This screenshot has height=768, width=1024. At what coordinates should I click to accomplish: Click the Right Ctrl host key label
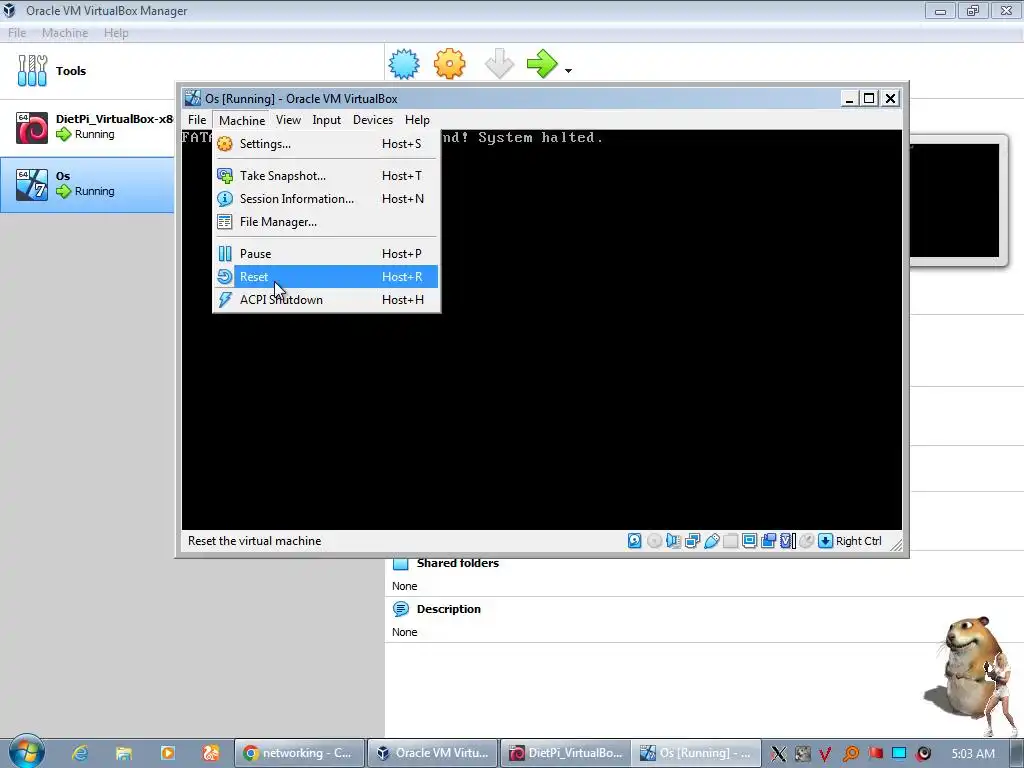859,541
